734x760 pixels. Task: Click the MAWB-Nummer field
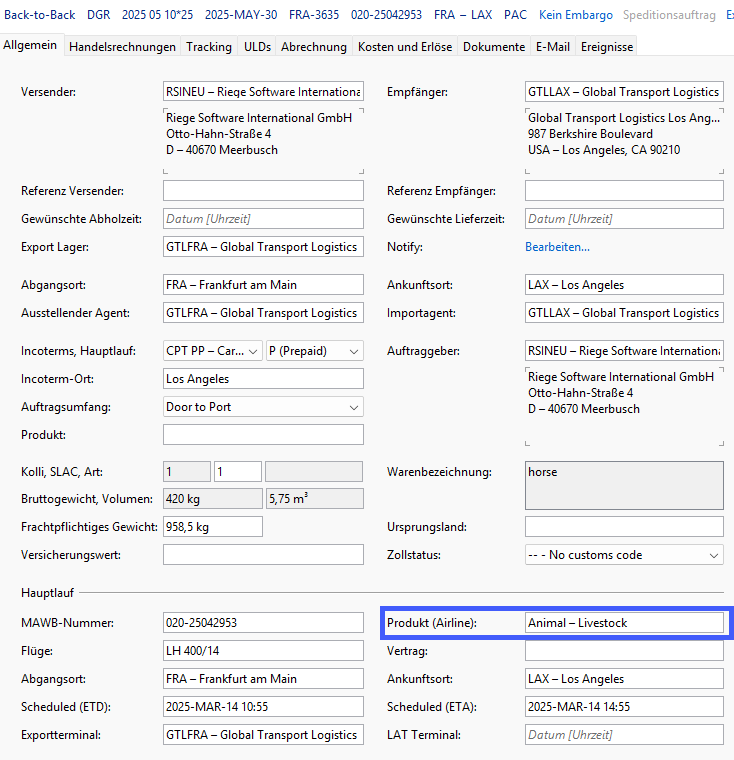pos(263,623)
